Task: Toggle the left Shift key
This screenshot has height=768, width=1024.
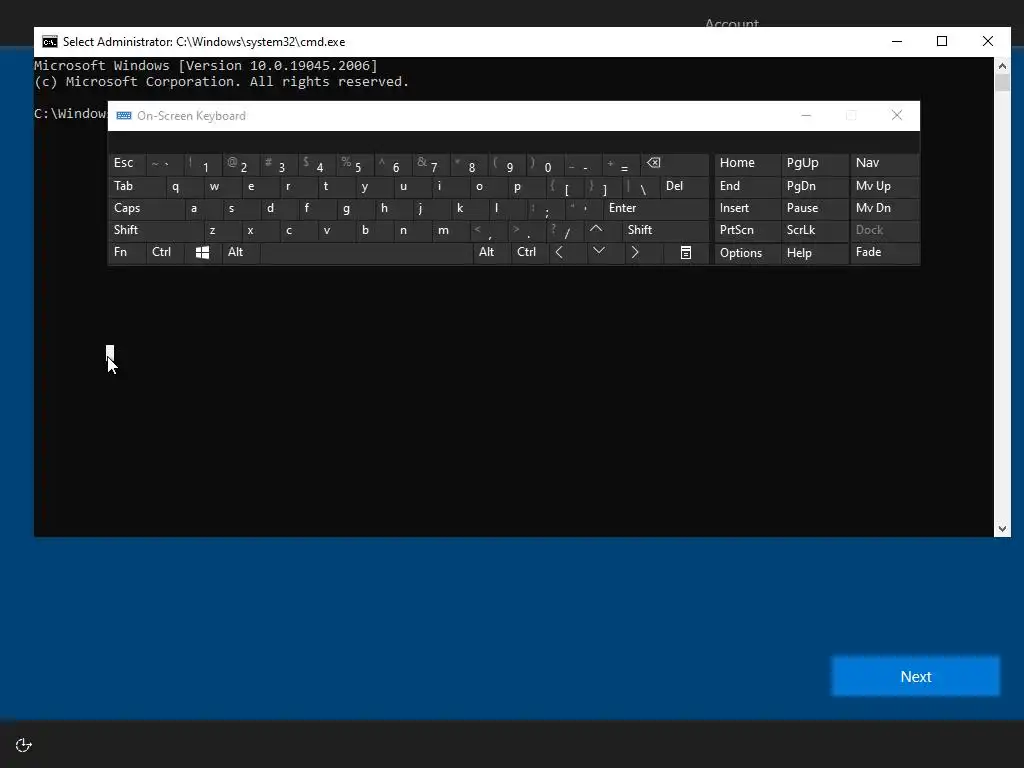Action: click(x=155, y=230)
